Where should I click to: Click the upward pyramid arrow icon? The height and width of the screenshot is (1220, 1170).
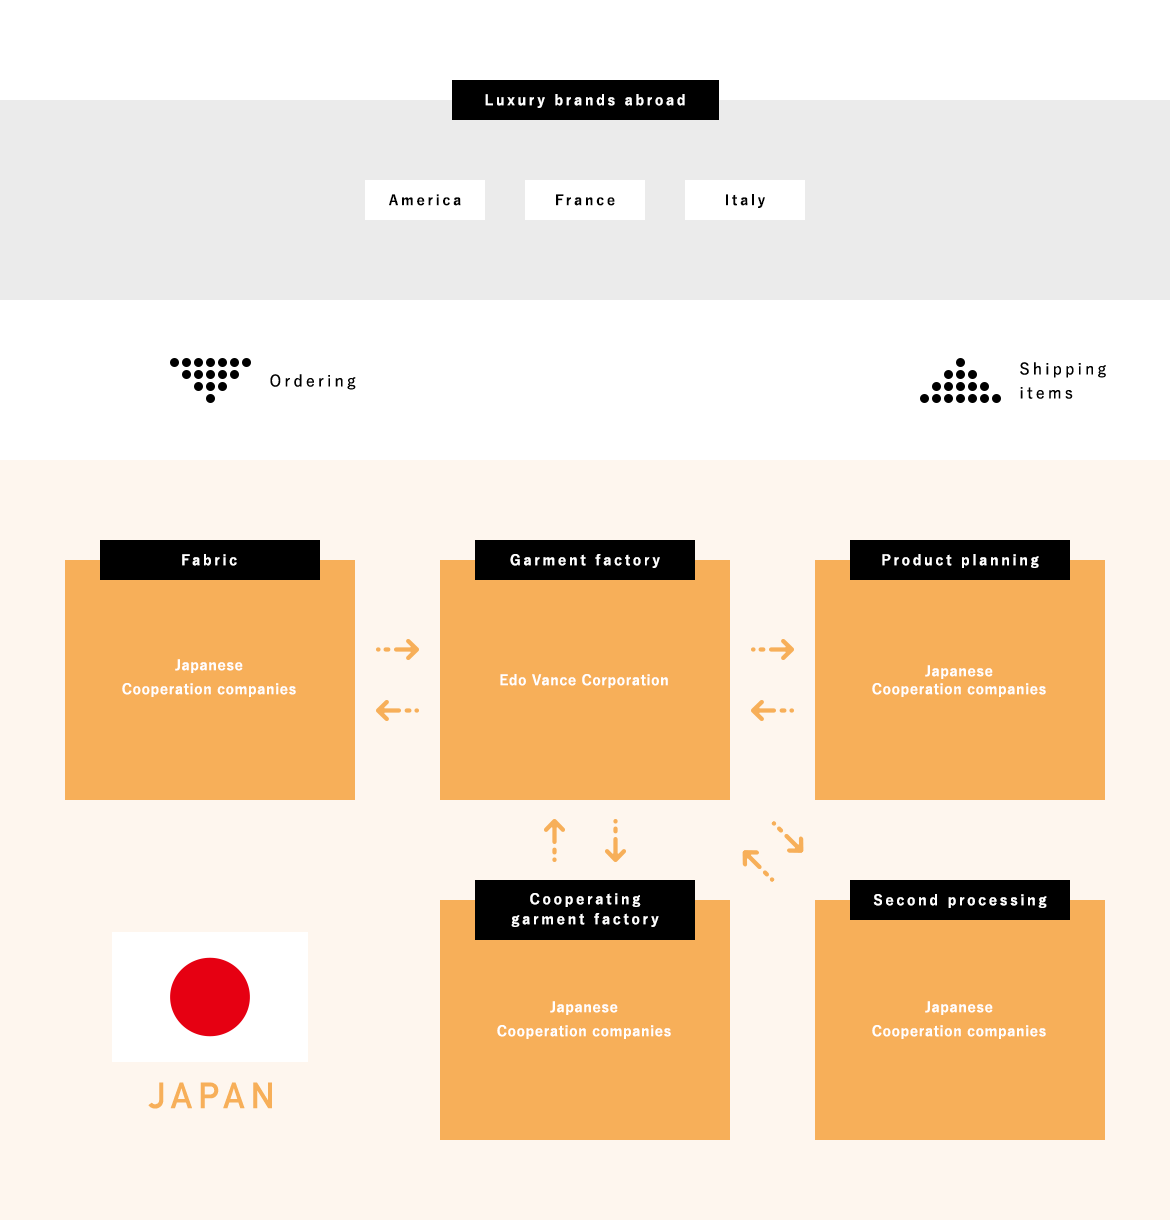(960, 381)
